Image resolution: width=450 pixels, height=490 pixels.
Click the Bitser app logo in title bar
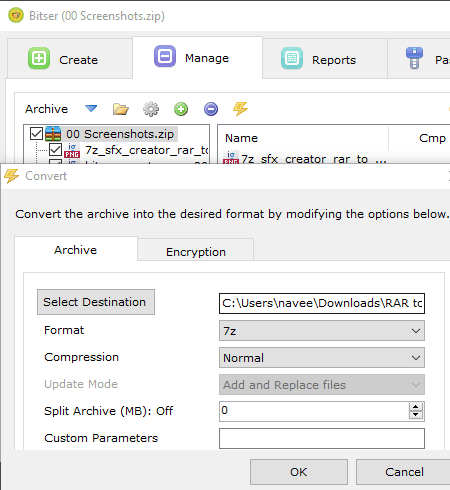pyautogui.click(x=16, y=15)
